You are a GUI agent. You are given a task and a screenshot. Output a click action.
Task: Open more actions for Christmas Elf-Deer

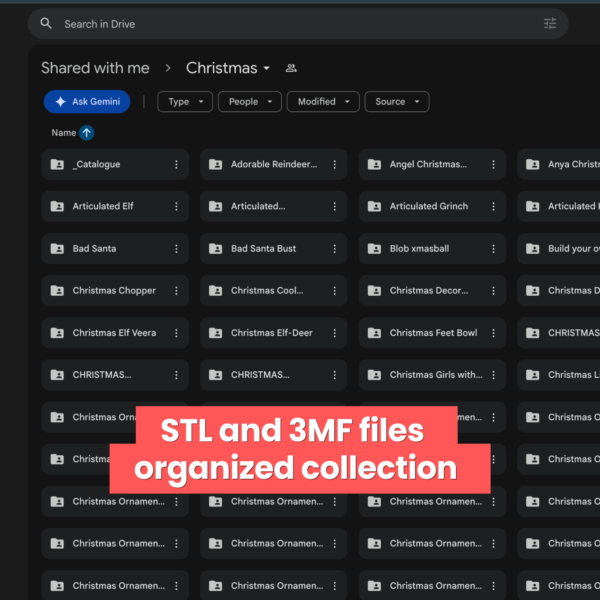(335, 333)
